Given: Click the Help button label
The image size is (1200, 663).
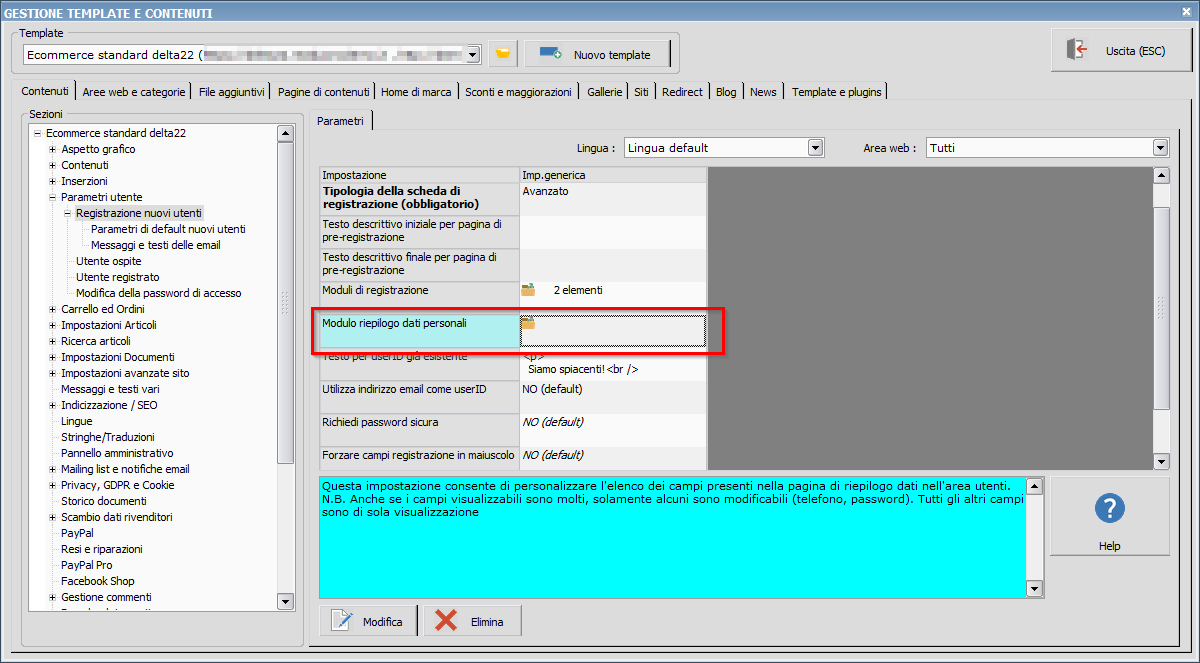Looking at the screenshot, I should 1109,546.
